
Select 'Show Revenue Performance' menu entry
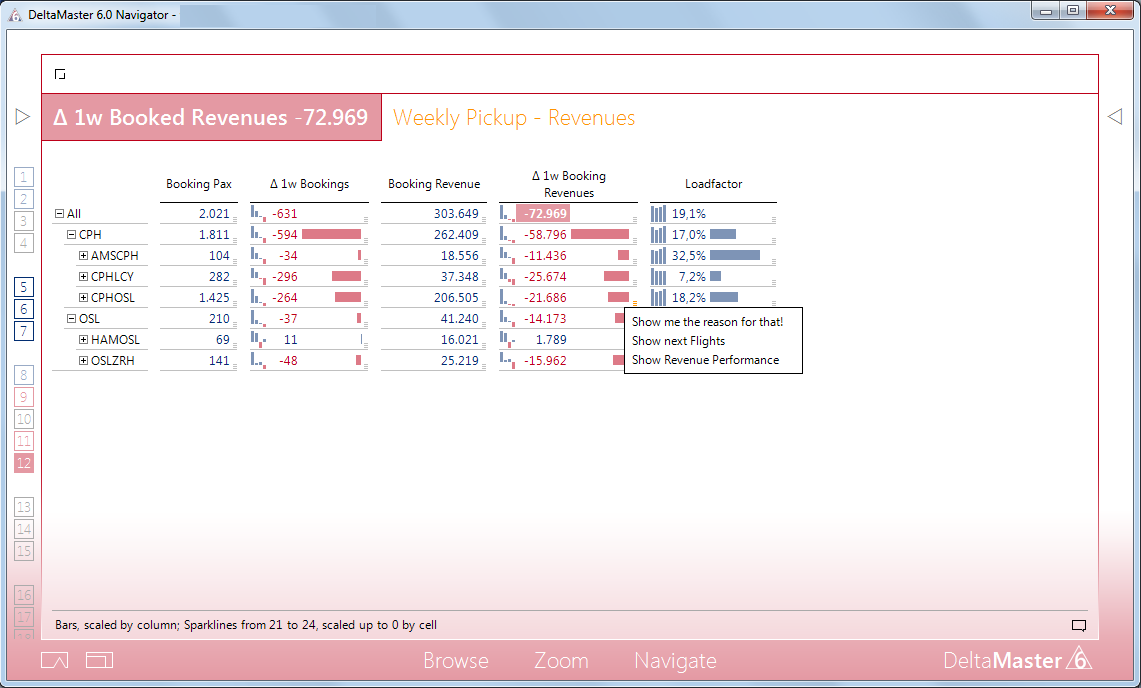coord(705,360)
